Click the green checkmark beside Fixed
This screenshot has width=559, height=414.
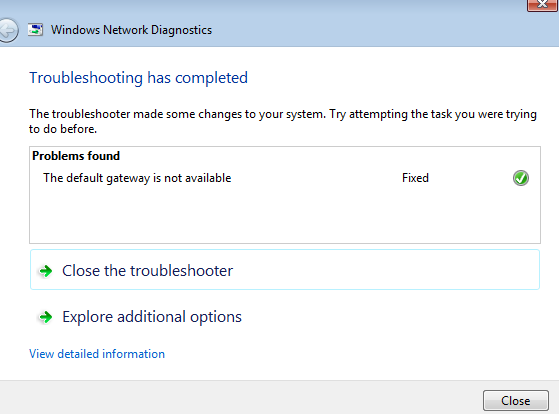(521, 178)
